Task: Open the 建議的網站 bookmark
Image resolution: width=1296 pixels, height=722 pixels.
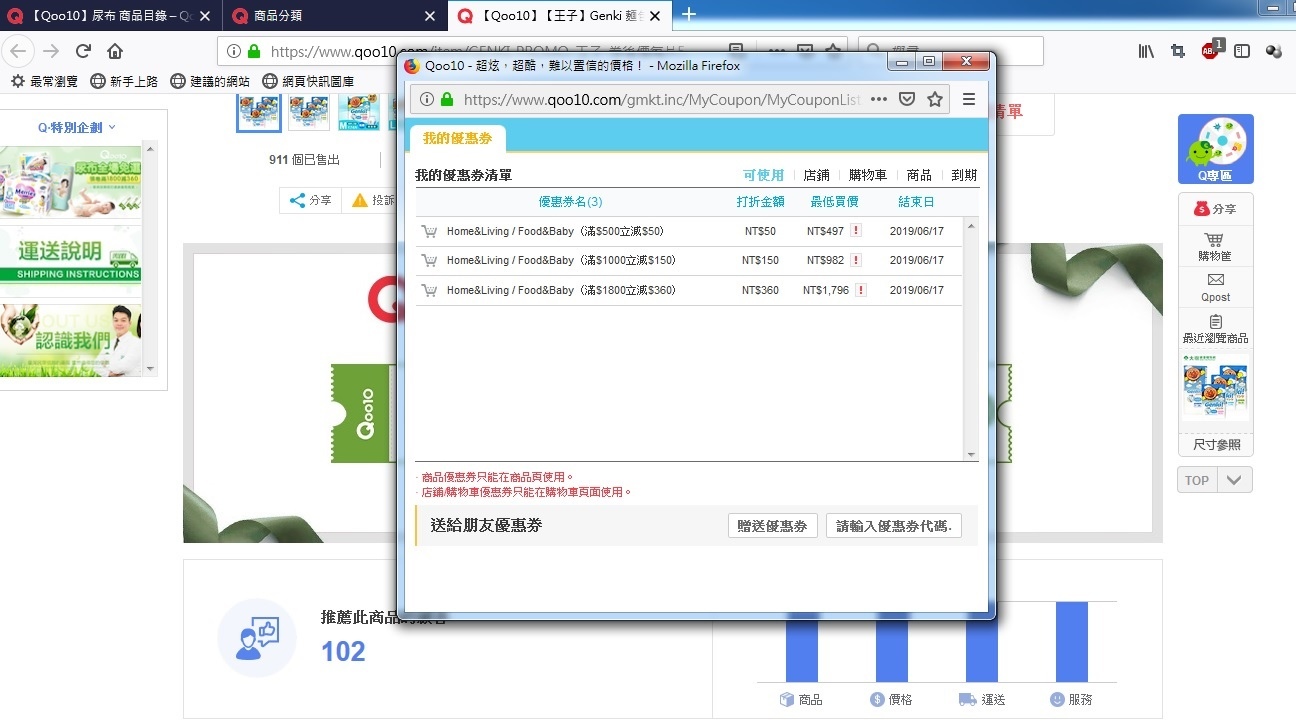Action: coord(210,81)
